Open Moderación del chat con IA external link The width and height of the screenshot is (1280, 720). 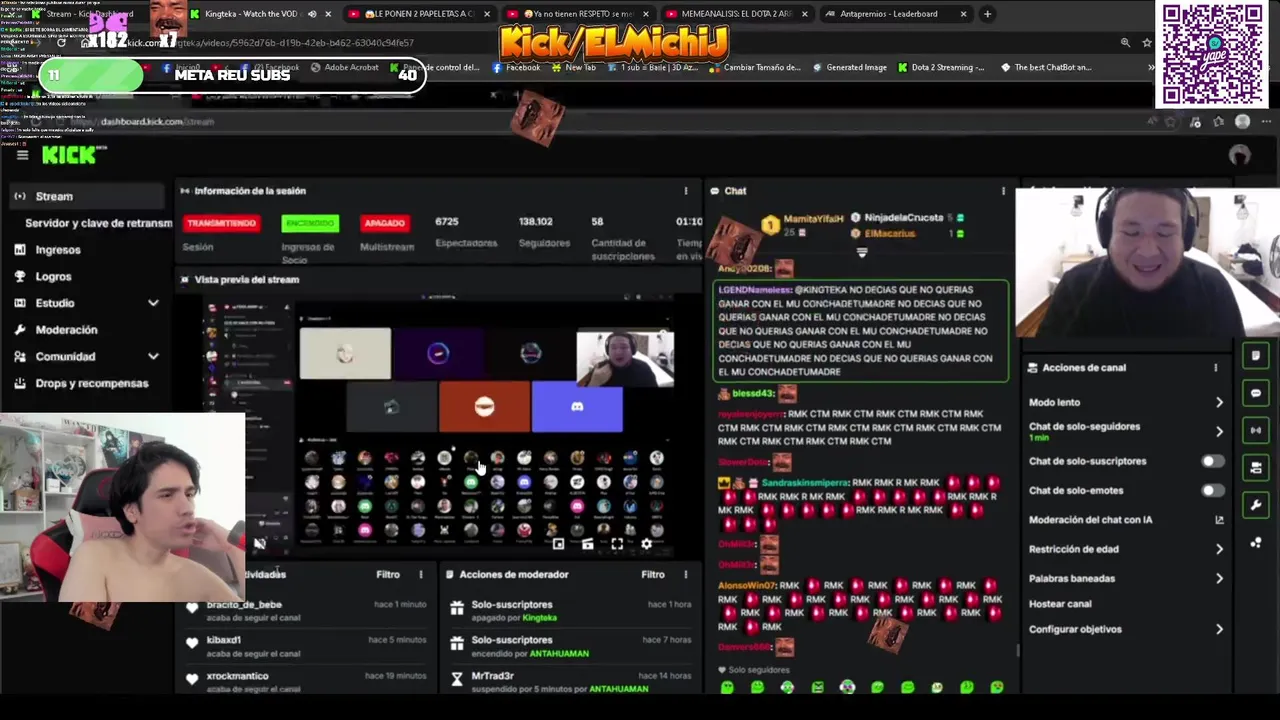[x=1219, y=520]
